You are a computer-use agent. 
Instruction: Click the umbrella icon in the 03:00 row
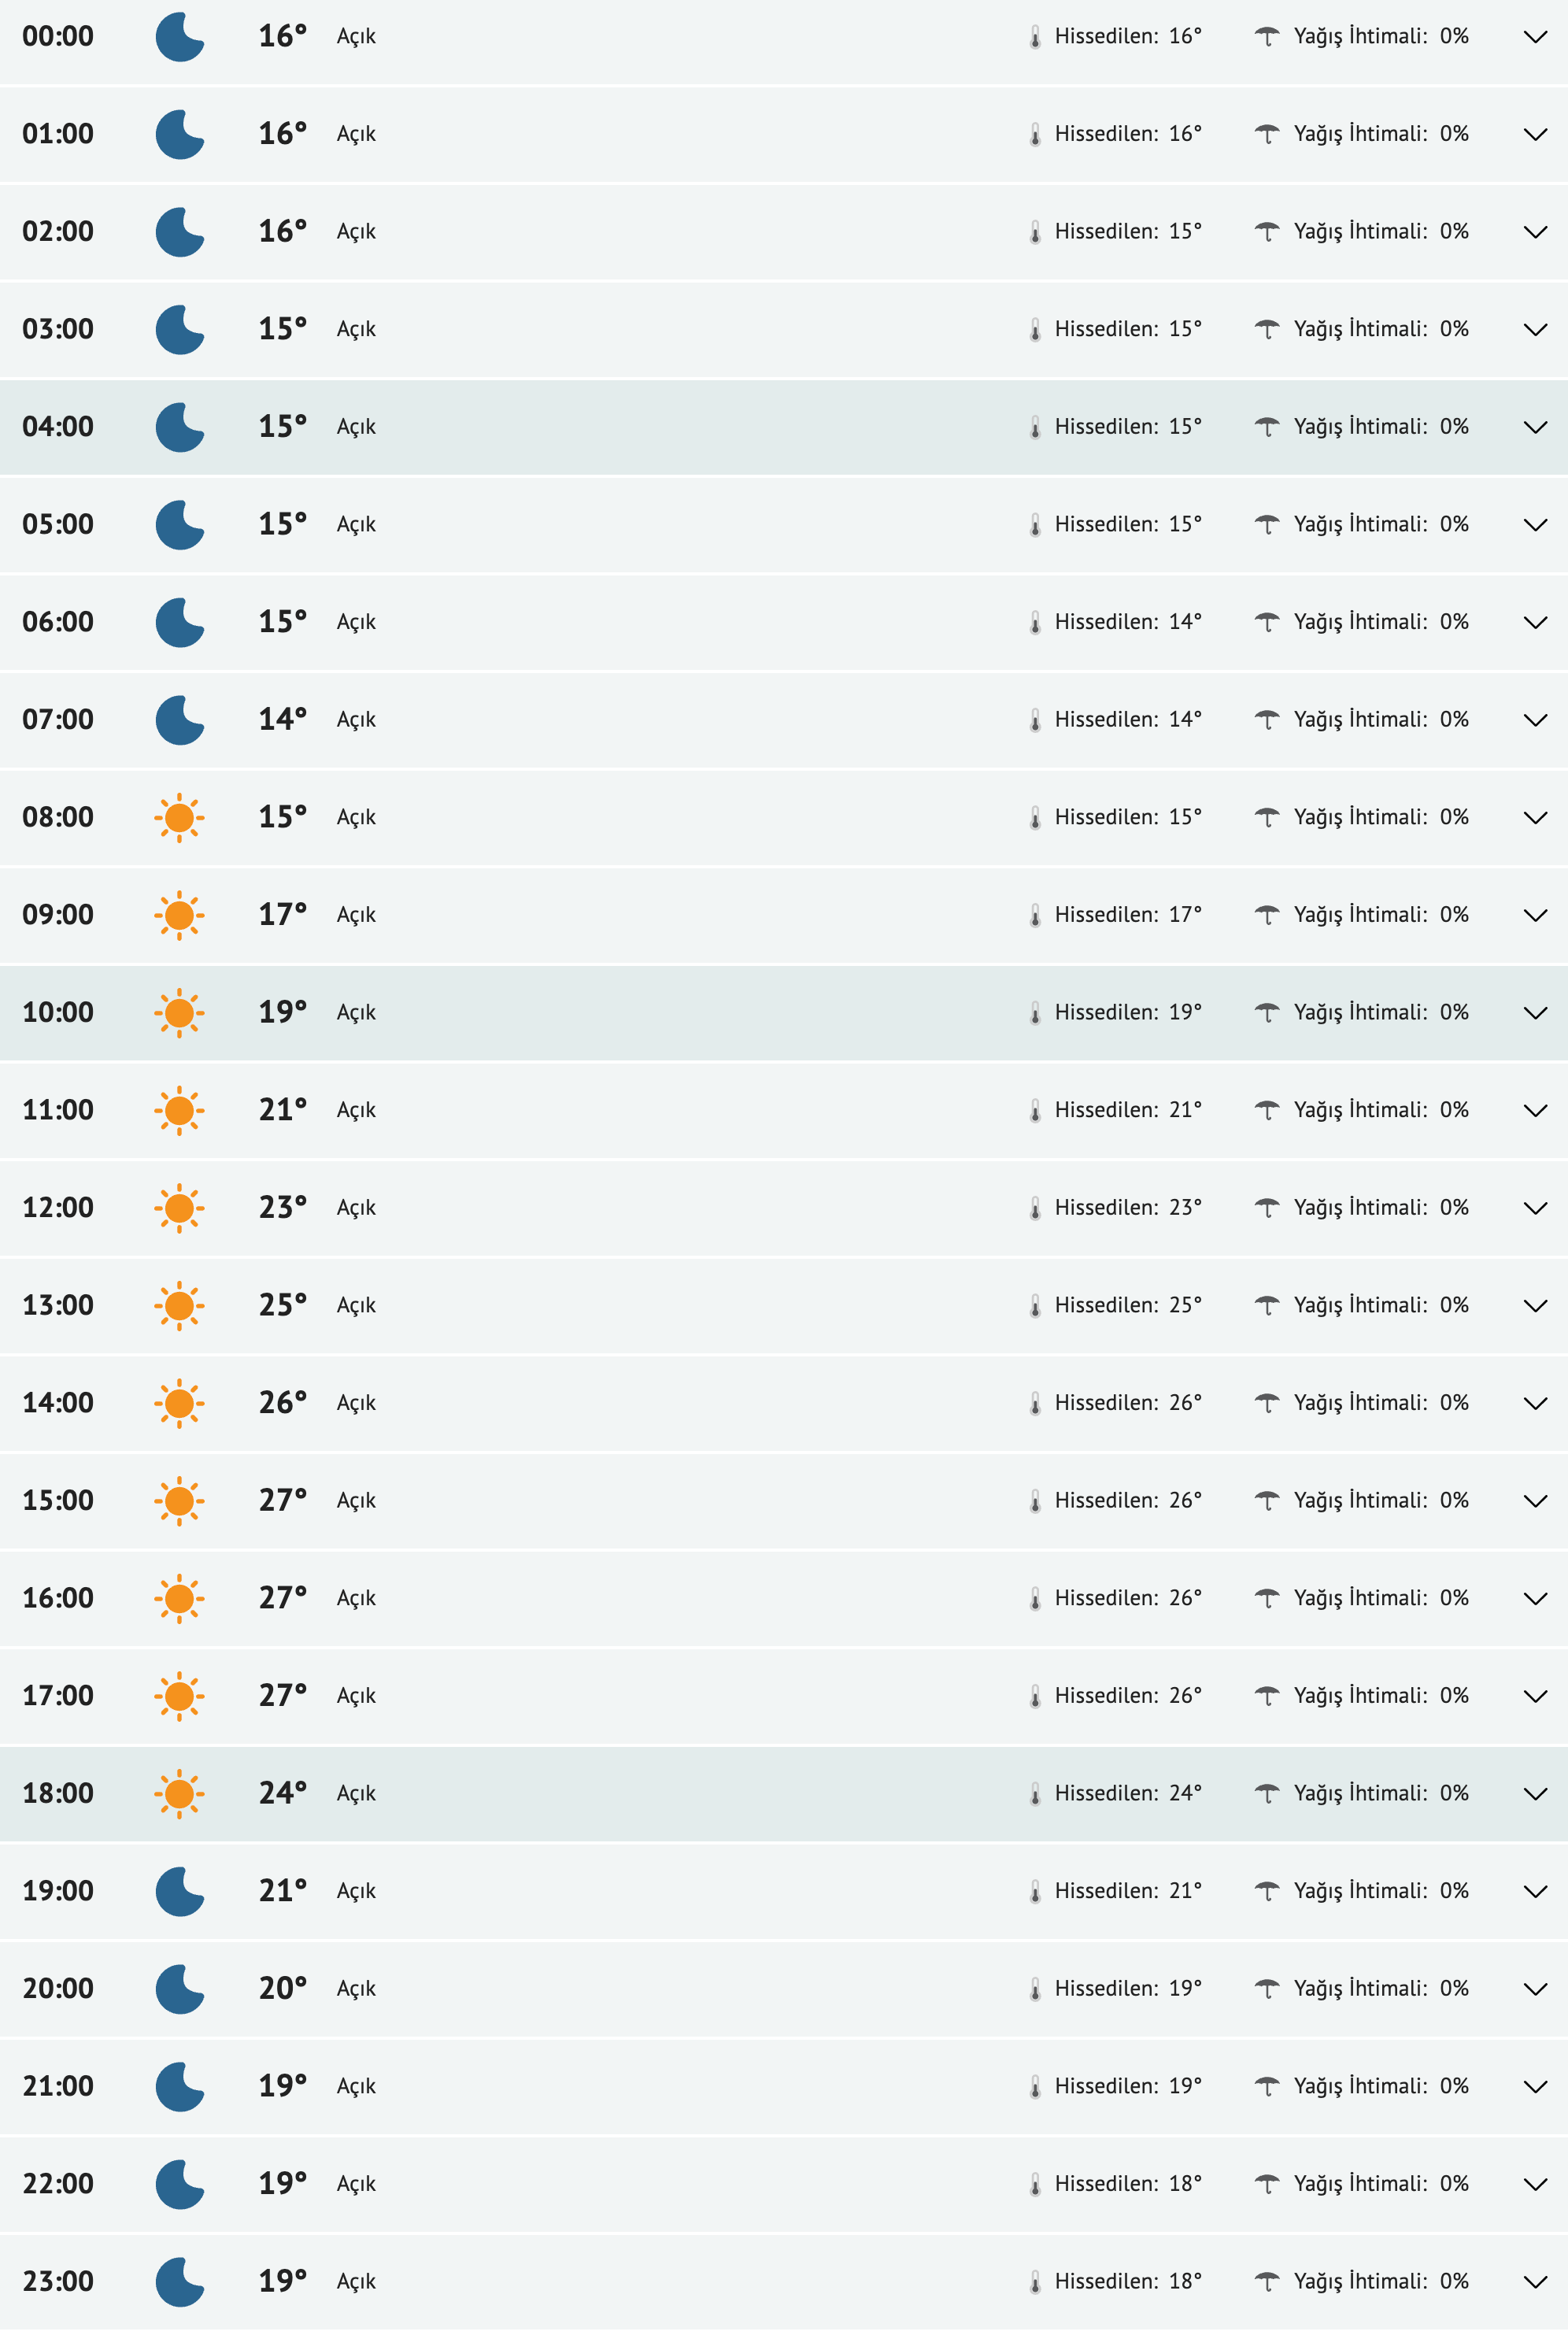1267,329
